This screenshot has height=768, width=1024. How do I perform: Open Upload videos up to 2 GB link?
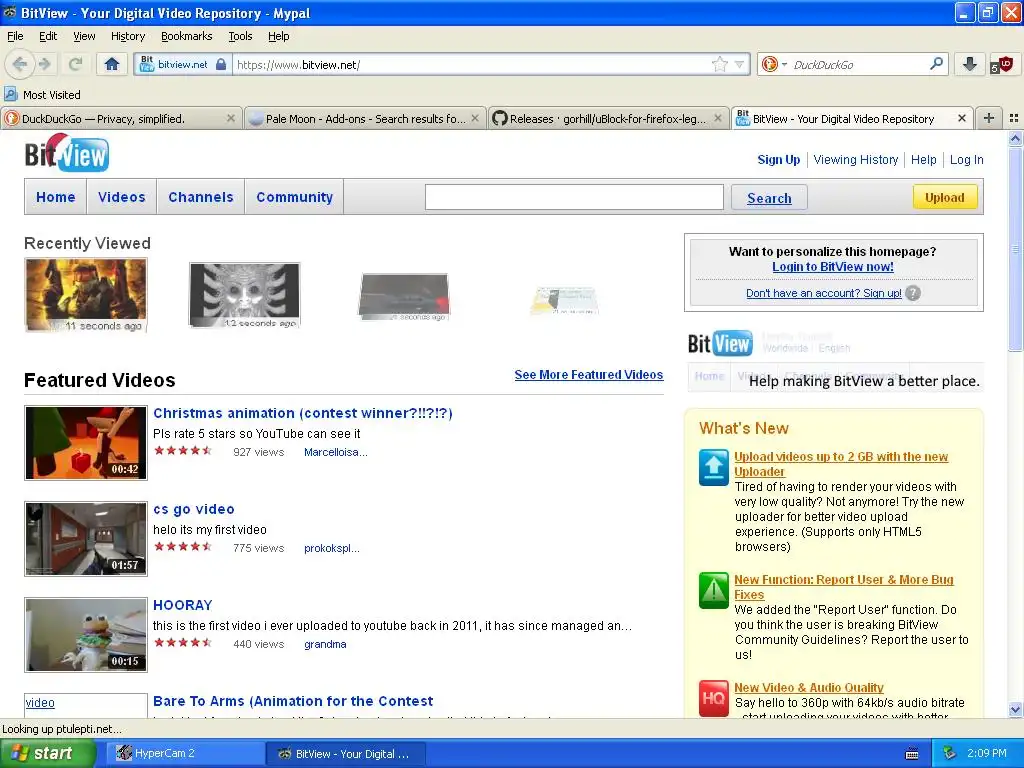[840, 464]
